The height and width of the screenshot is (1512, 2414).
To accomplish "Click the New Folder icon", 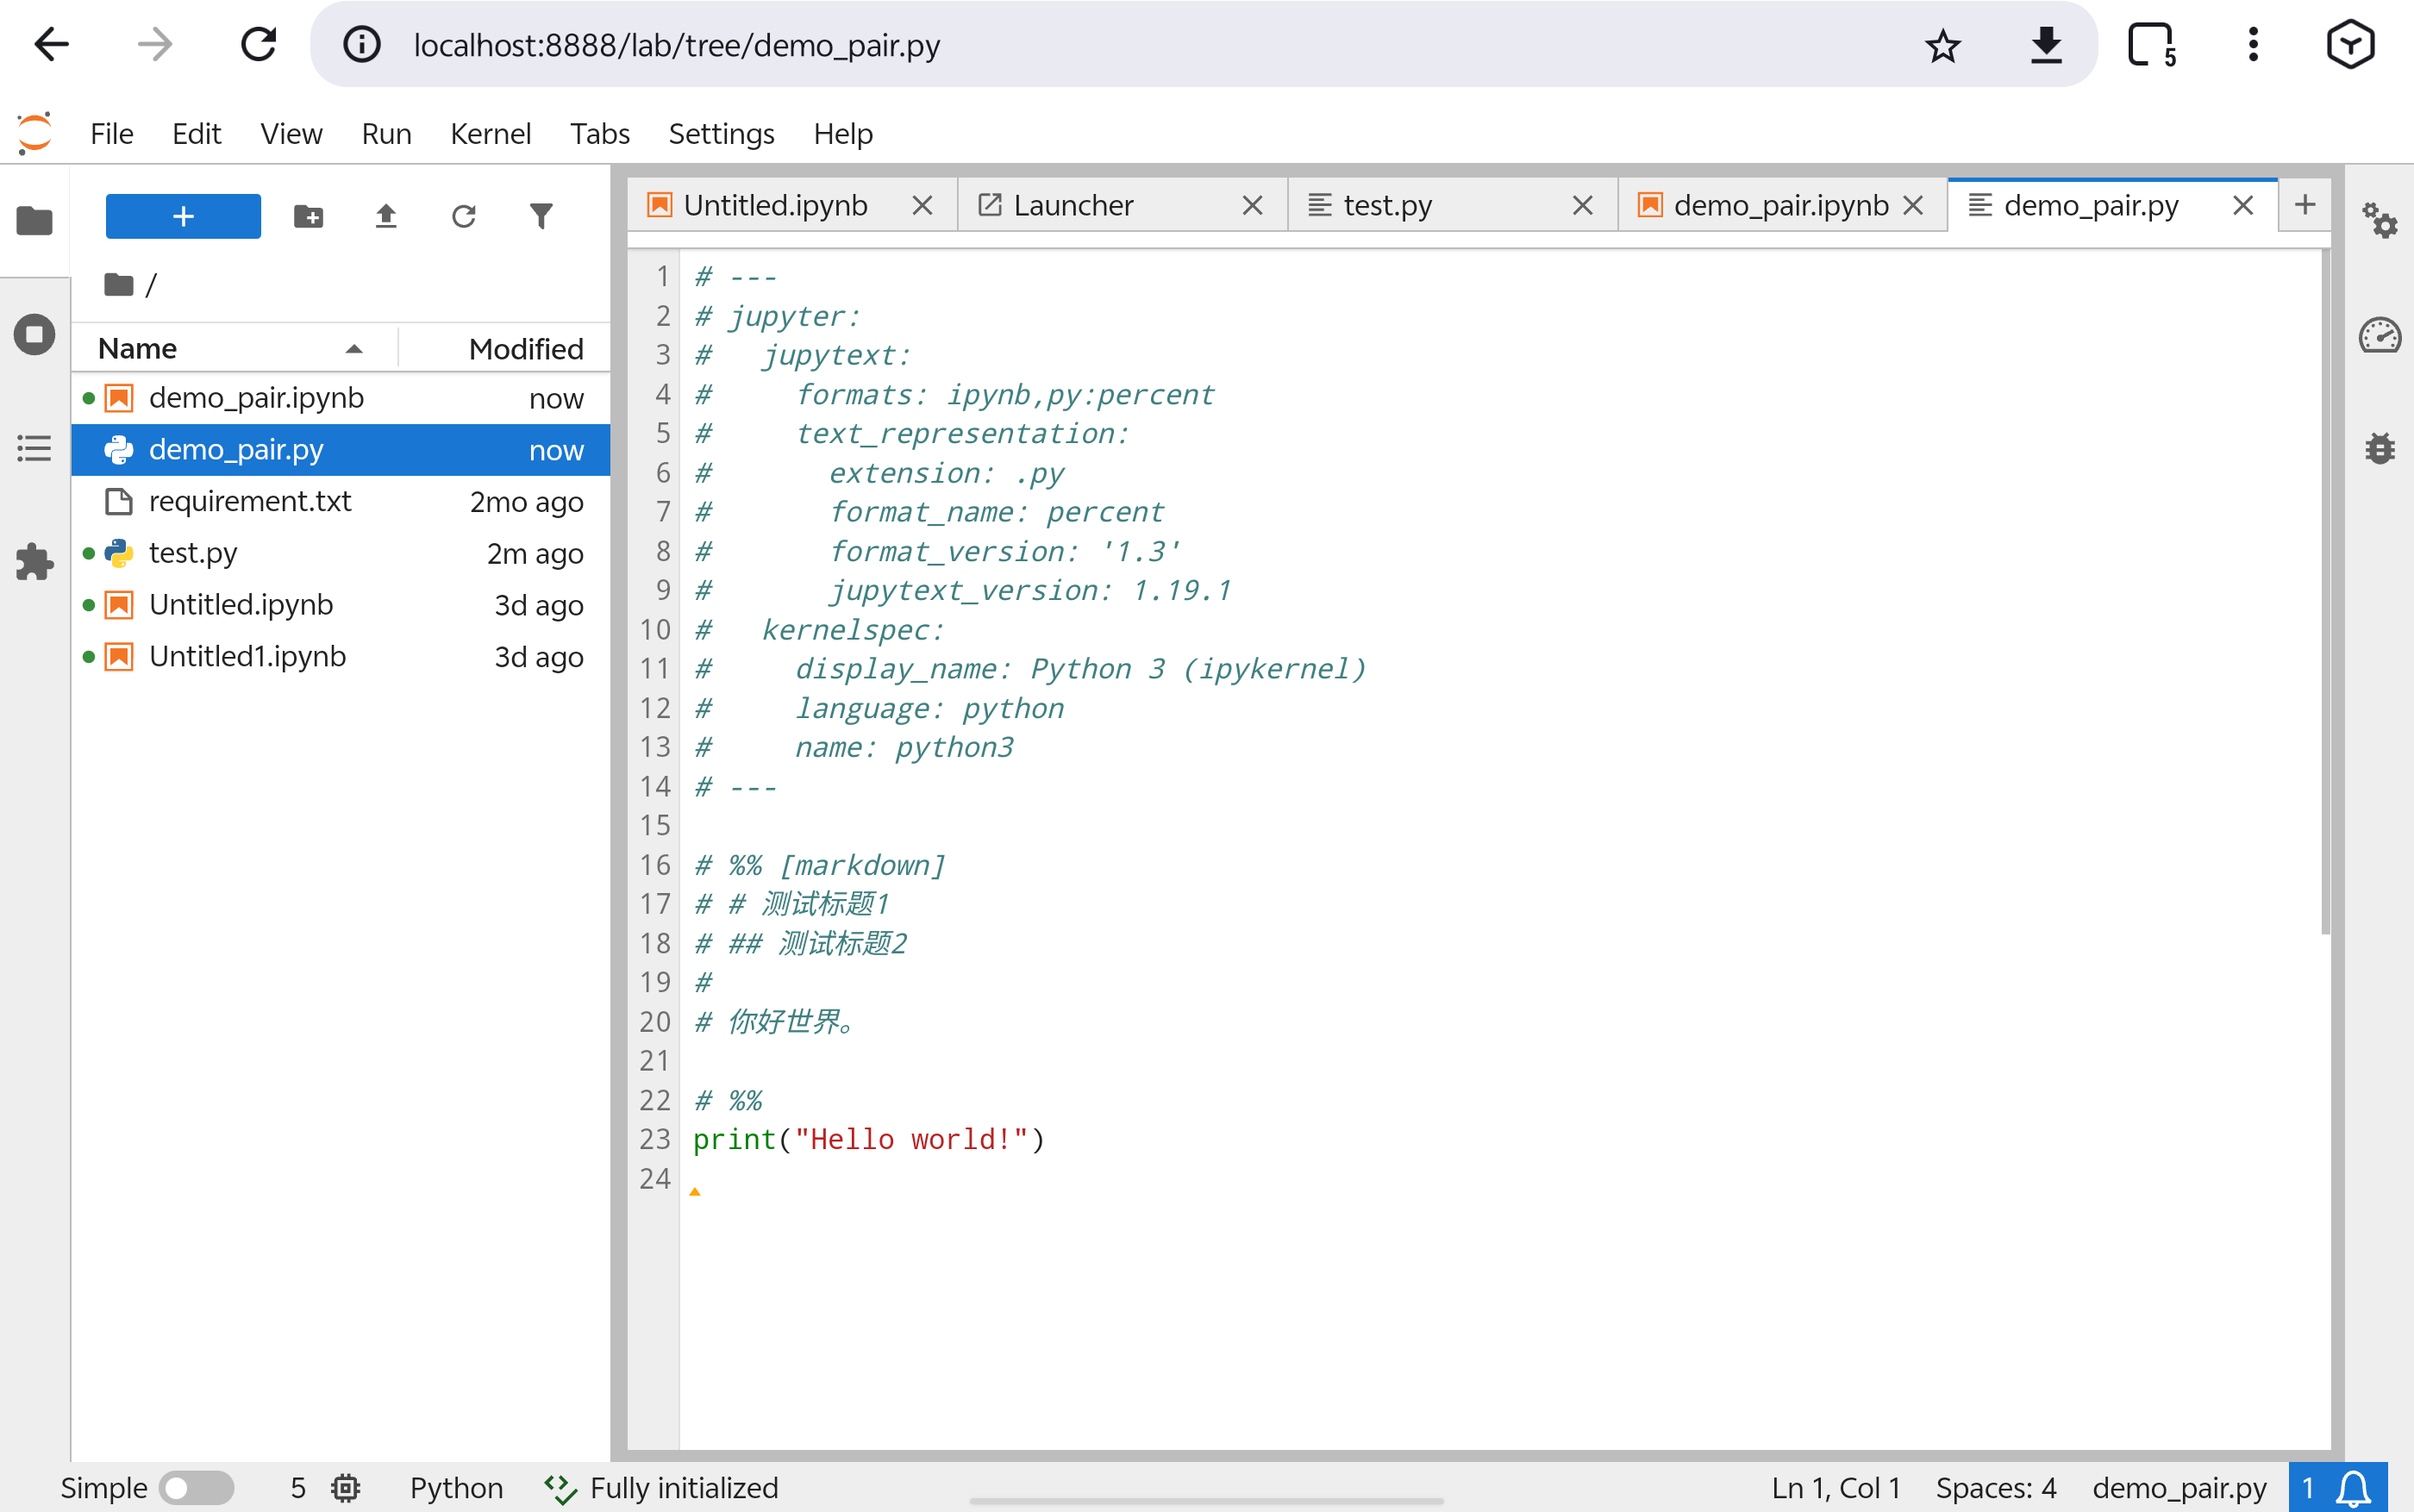I will click(x=308, y=216).
